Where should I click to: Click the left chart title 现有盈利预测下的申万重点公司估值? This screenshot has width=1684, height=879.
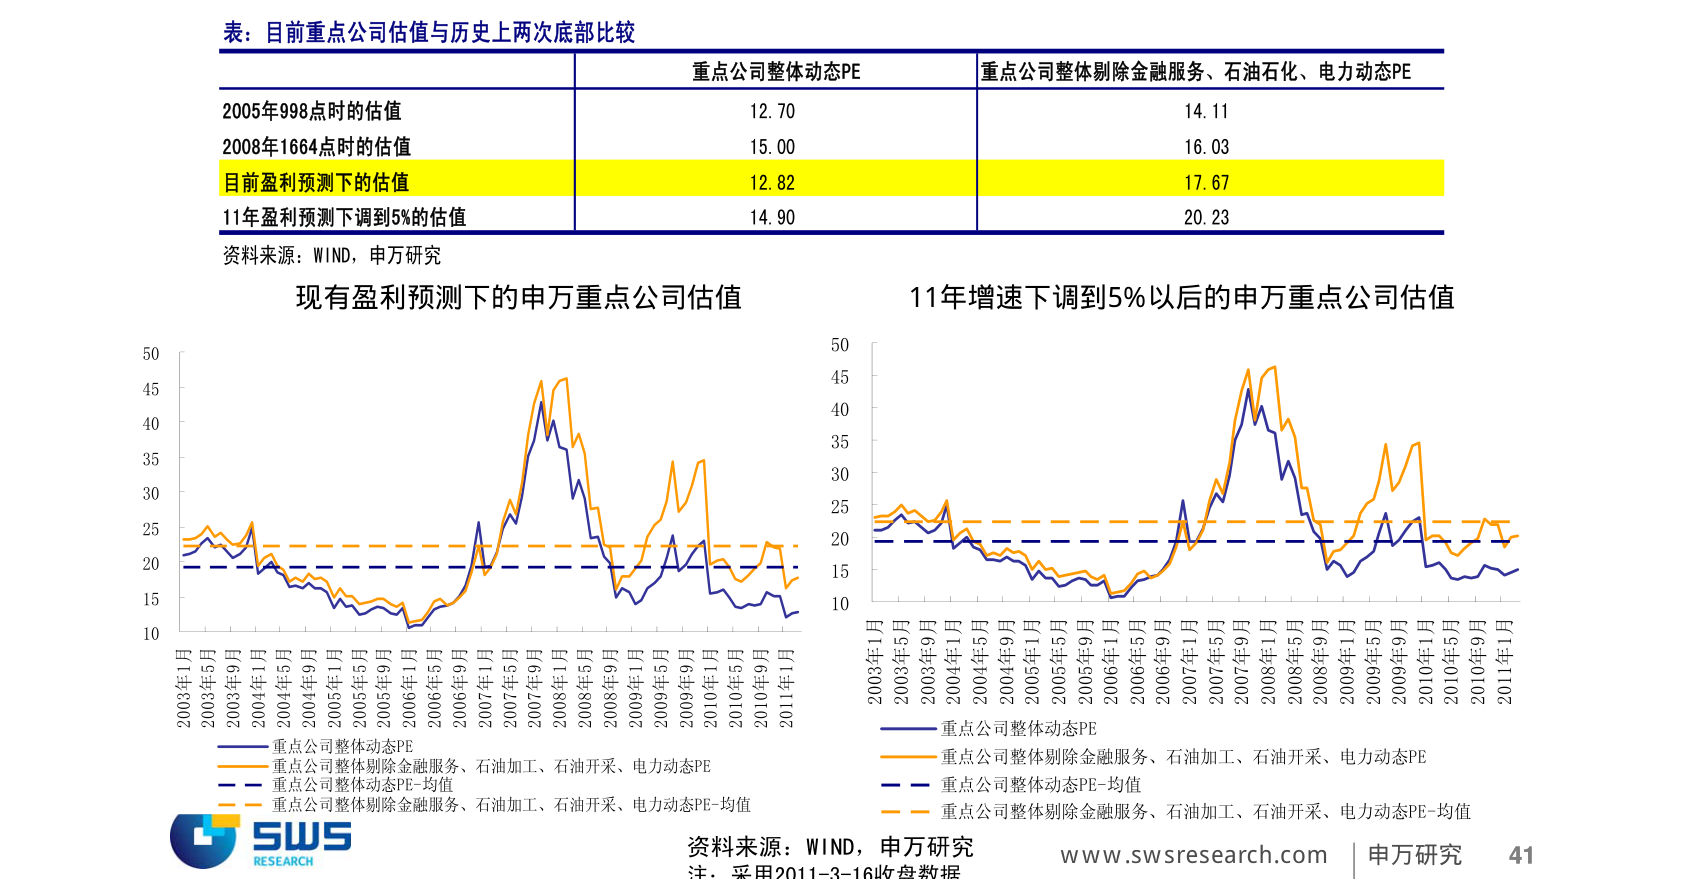click(x=518, y=297)
